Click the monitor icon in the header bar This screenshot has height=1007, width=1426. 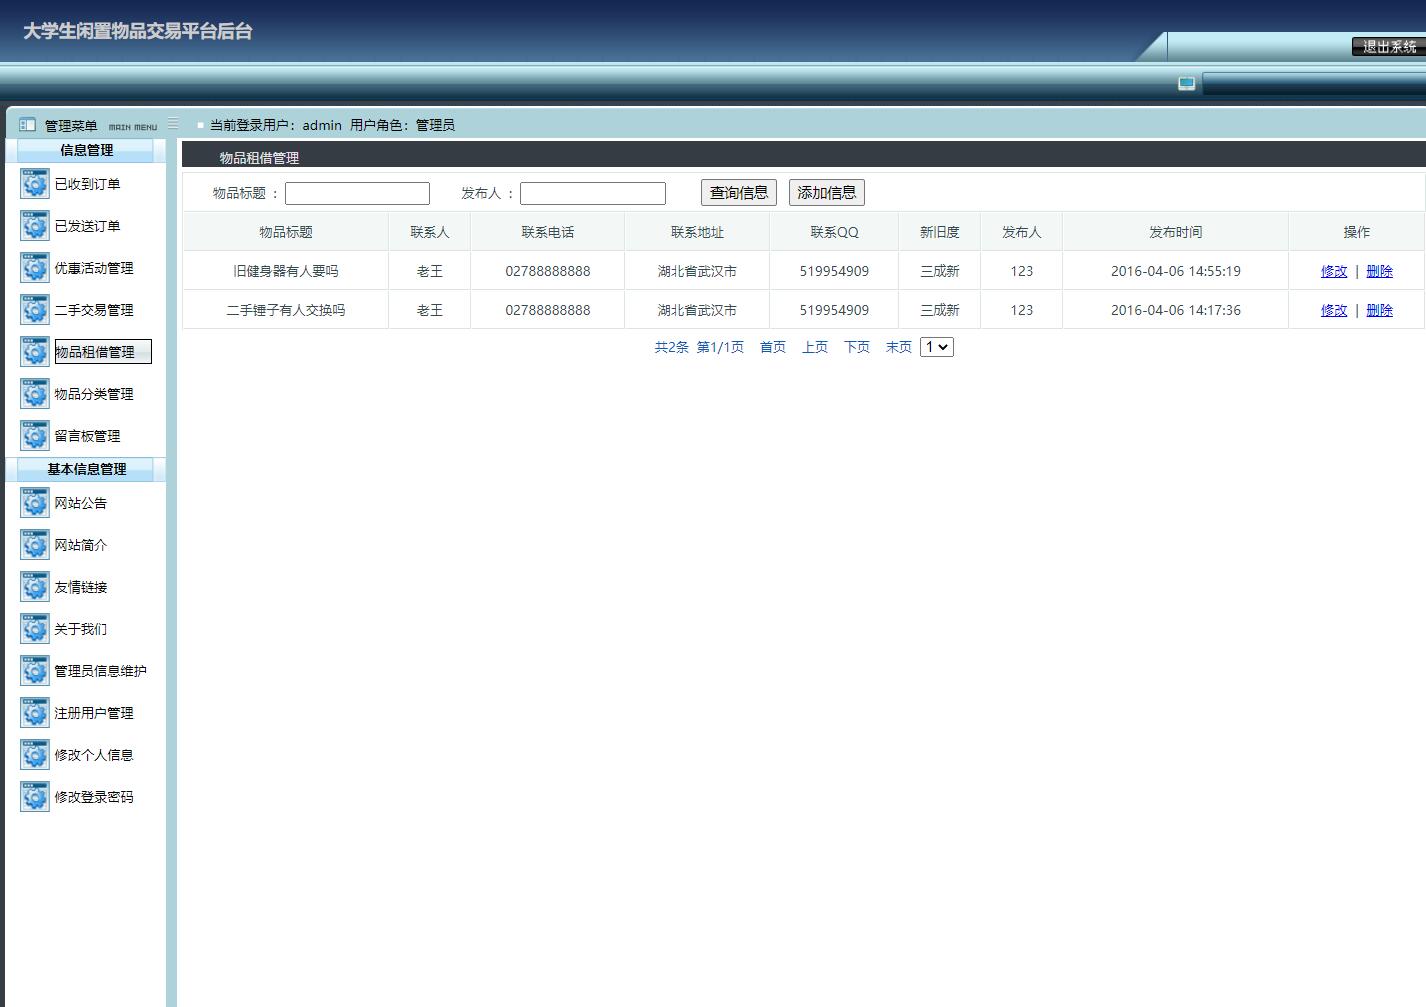[1187, 84]
